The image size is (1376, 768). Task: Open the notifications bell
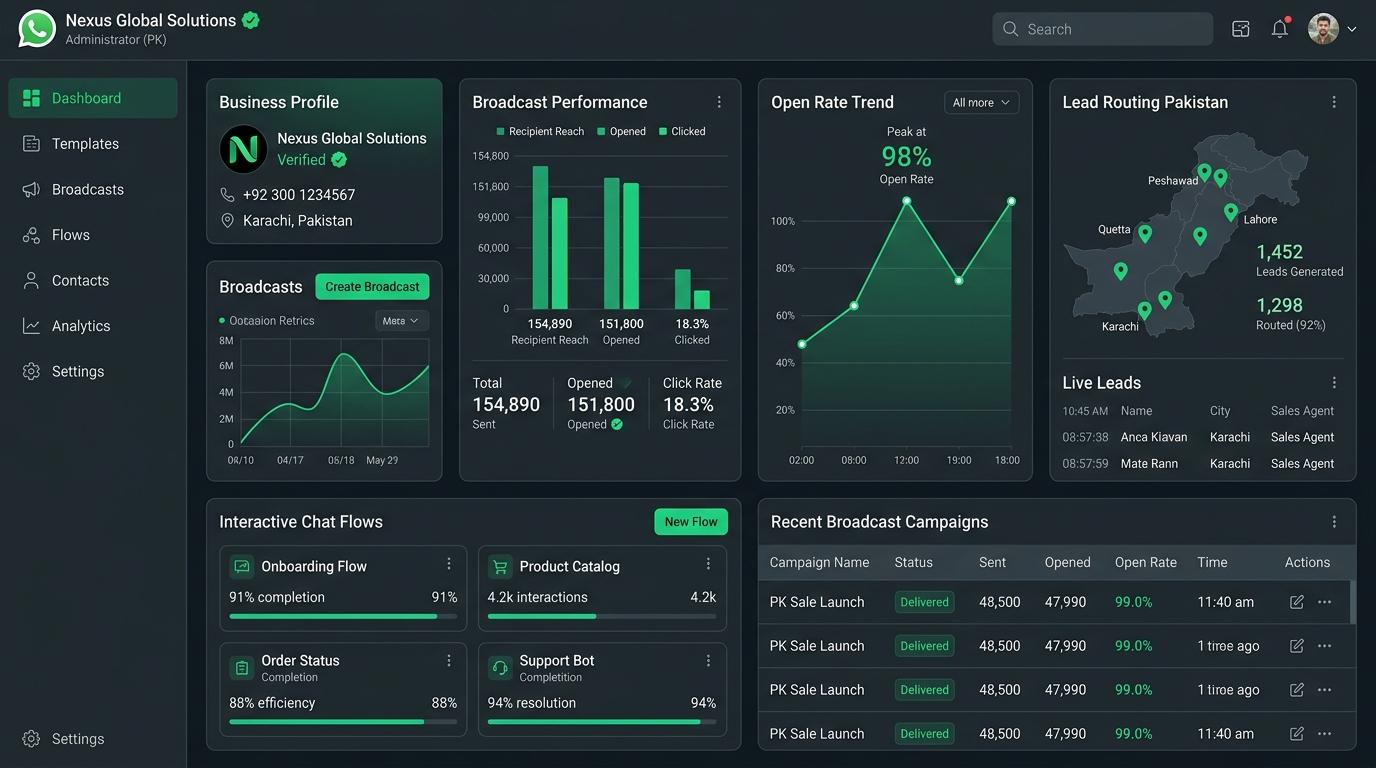[1280, 29]
